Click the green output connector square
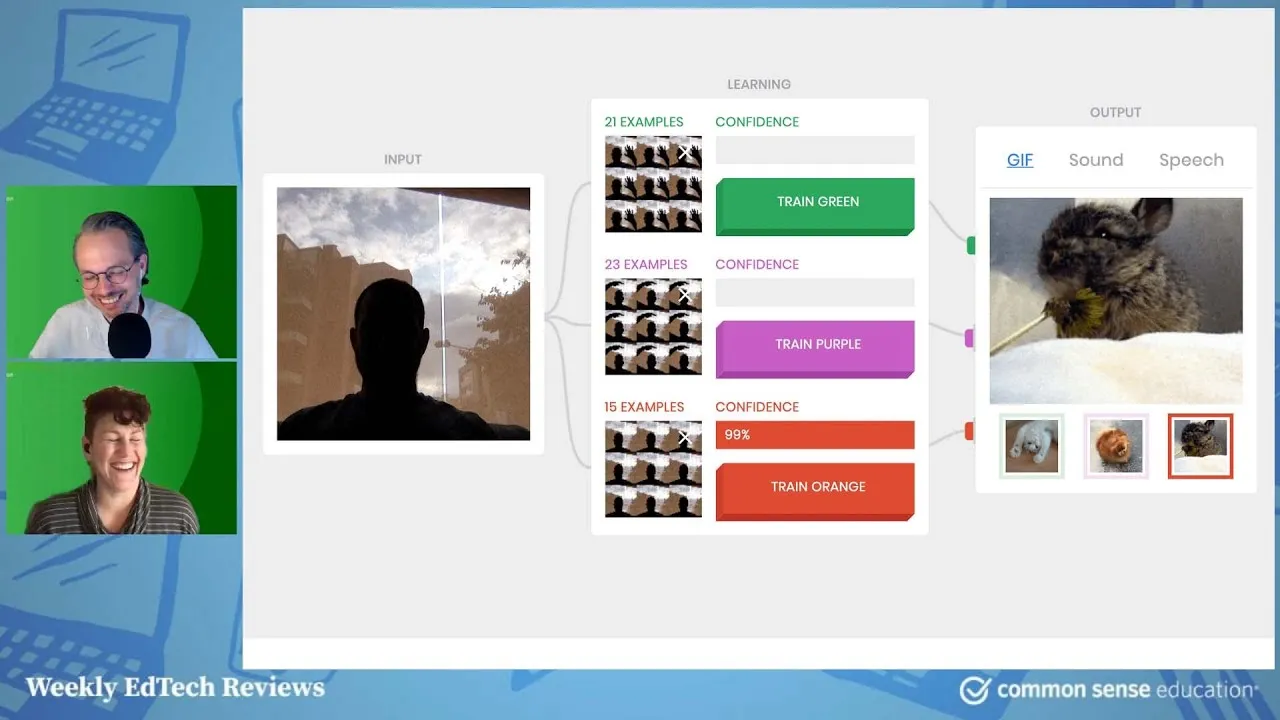 (972, 245)
